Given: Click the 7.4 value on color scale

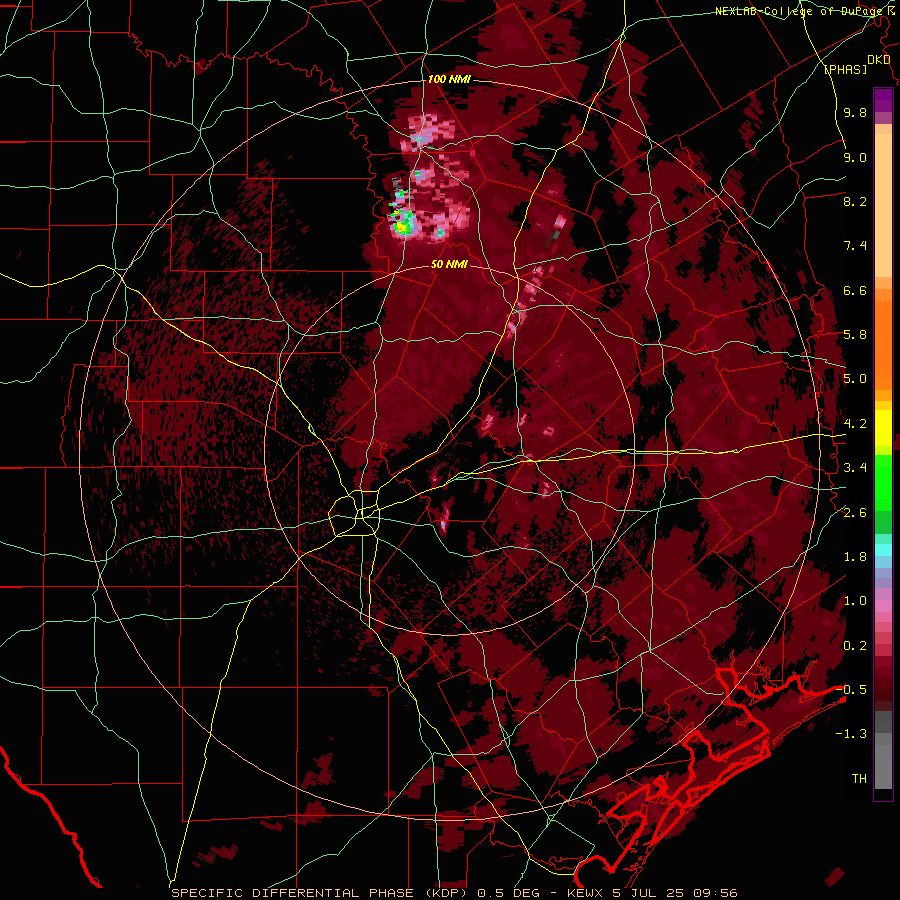Looking at the screenshot, I should (855, 246).
